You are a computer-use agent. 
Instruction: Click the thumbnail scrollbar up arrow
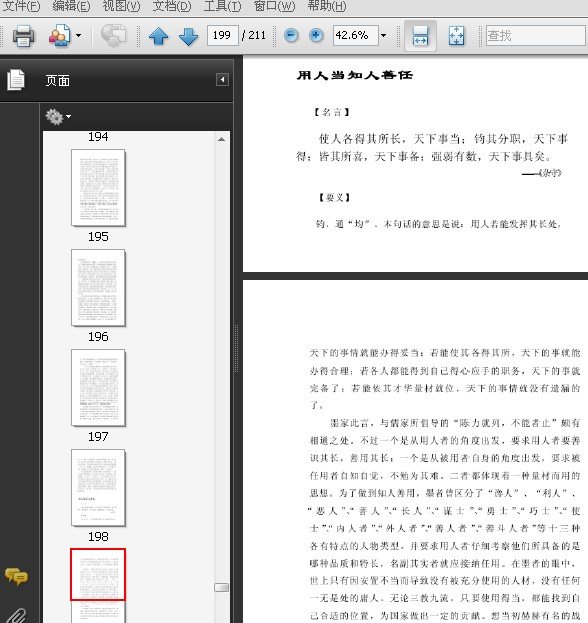221,139
